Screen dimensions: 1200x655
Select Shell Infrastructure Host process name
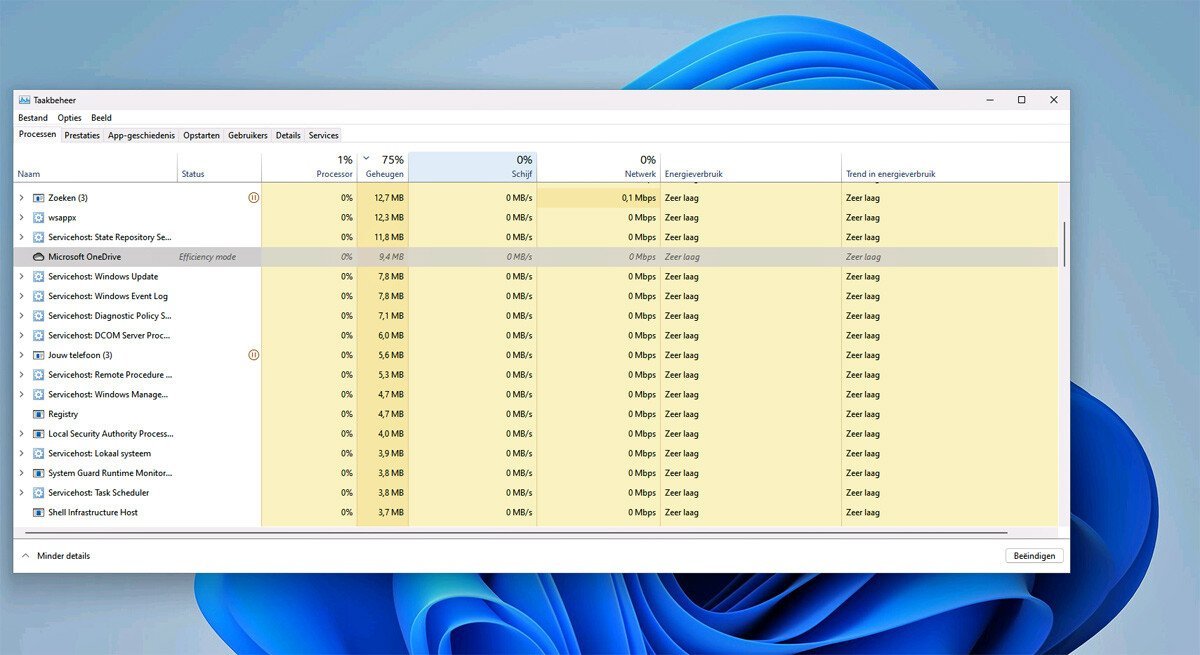click(93, 512)
